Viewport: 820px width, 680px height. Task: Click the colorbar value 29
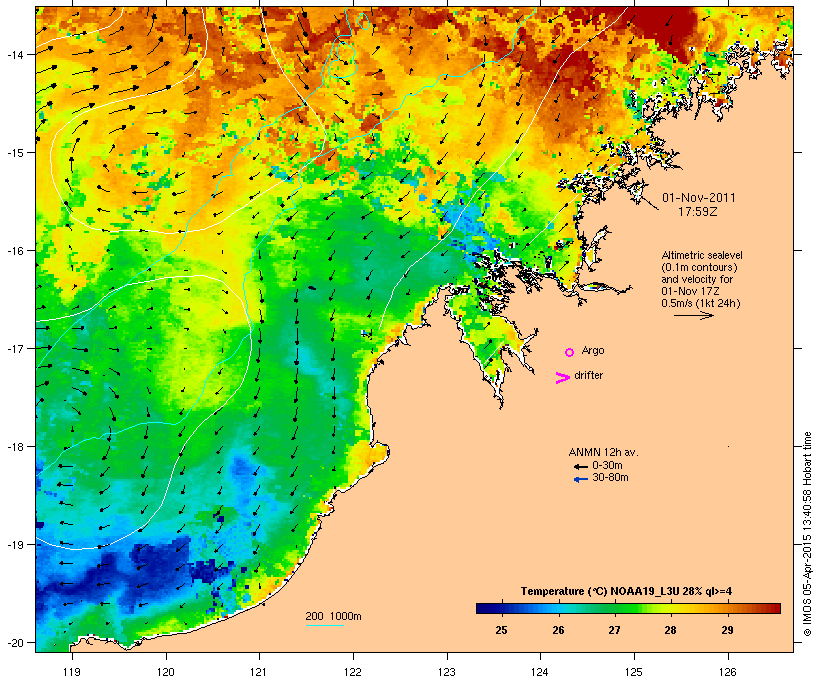727,630
